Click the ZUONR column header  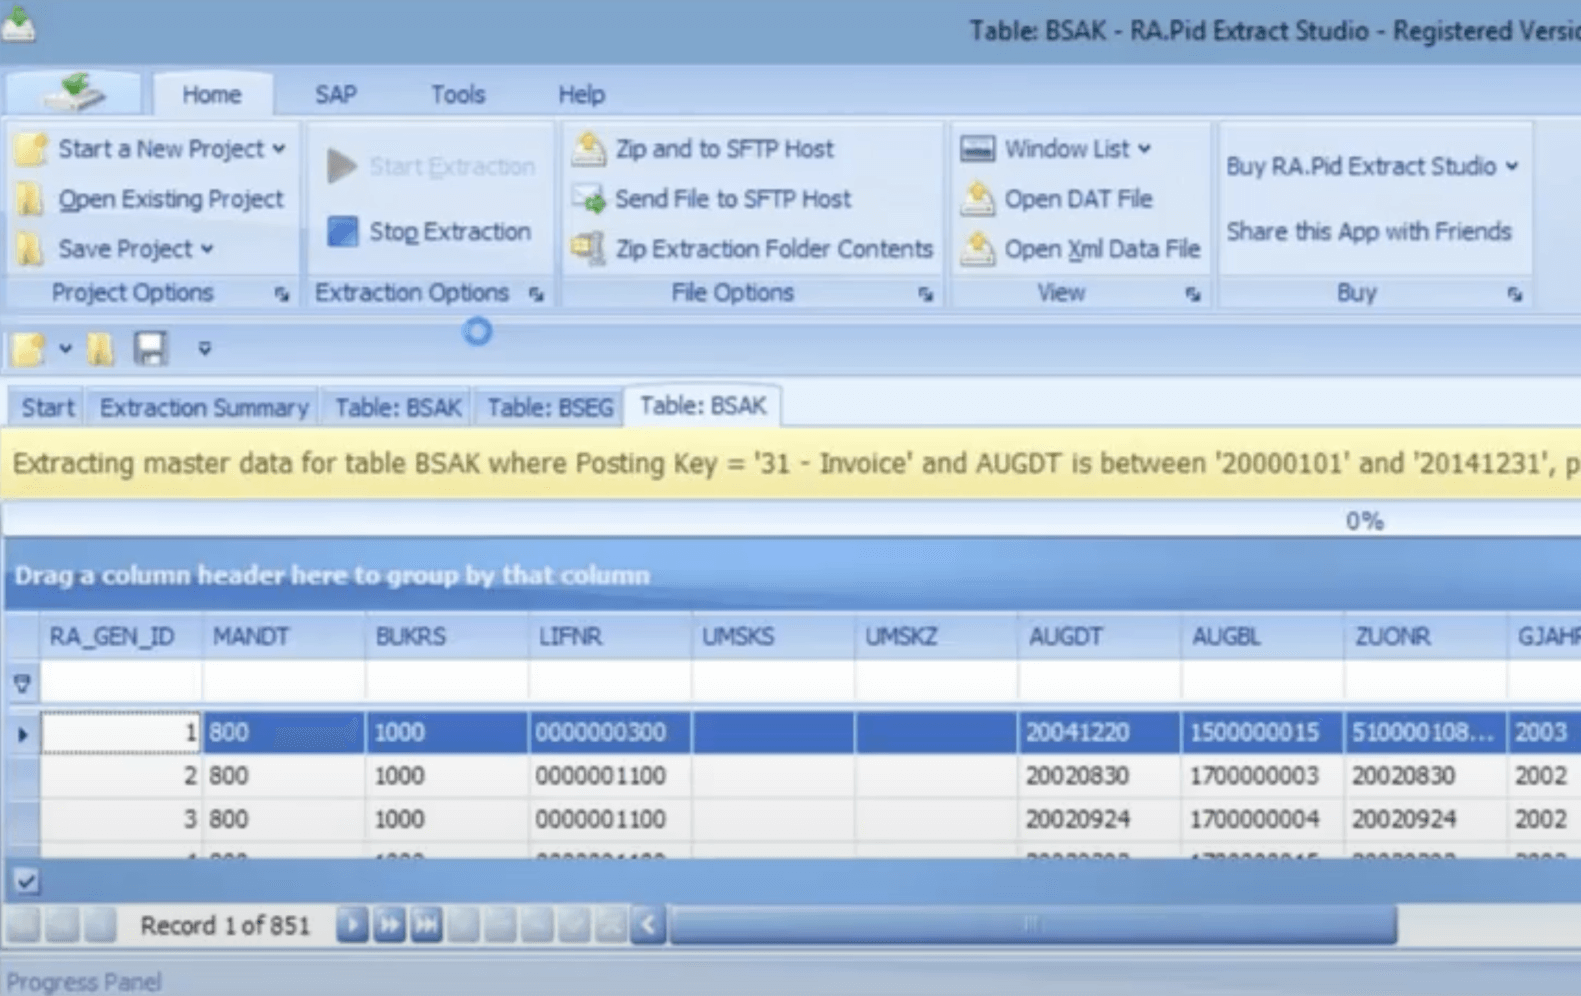[x=1425, y=636]
